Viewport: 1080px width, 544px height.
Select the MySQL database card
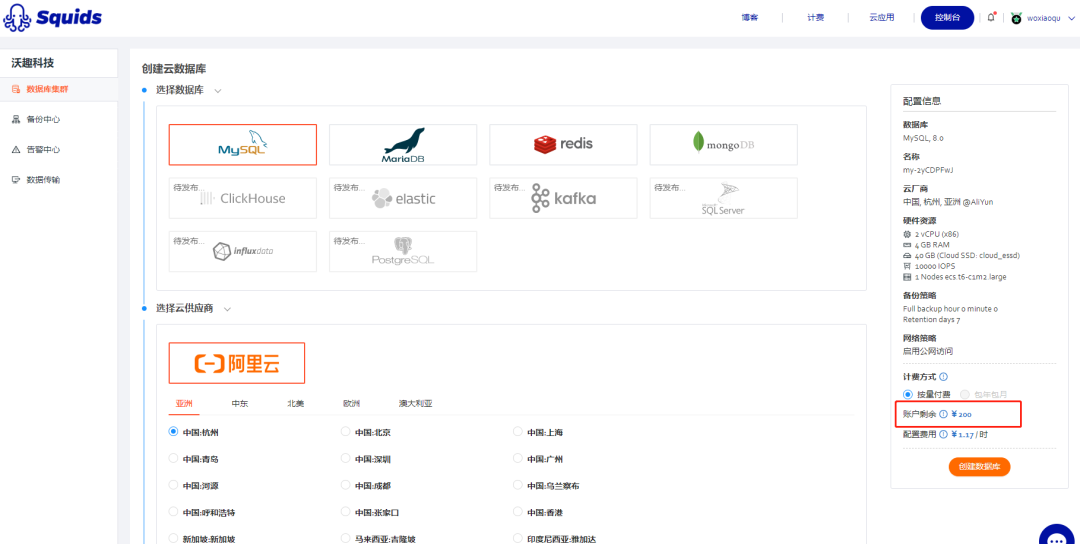click(x=242, y=145)
